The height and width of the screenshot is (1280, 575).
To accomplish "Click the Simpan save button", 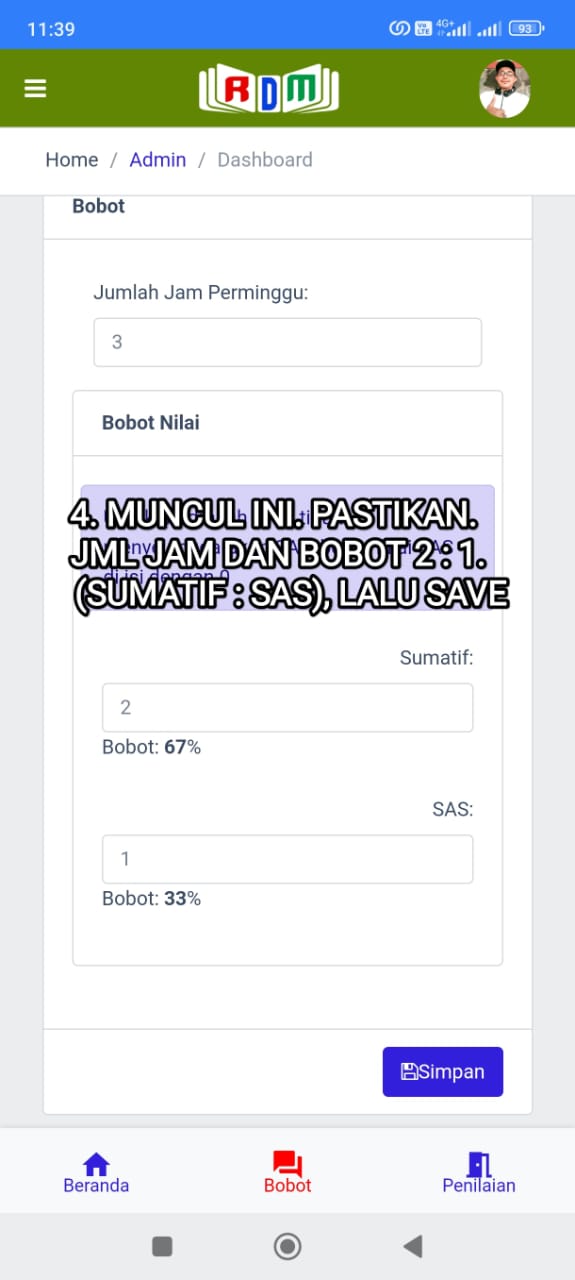I will pyautogui.click(x=443, y=1072).
